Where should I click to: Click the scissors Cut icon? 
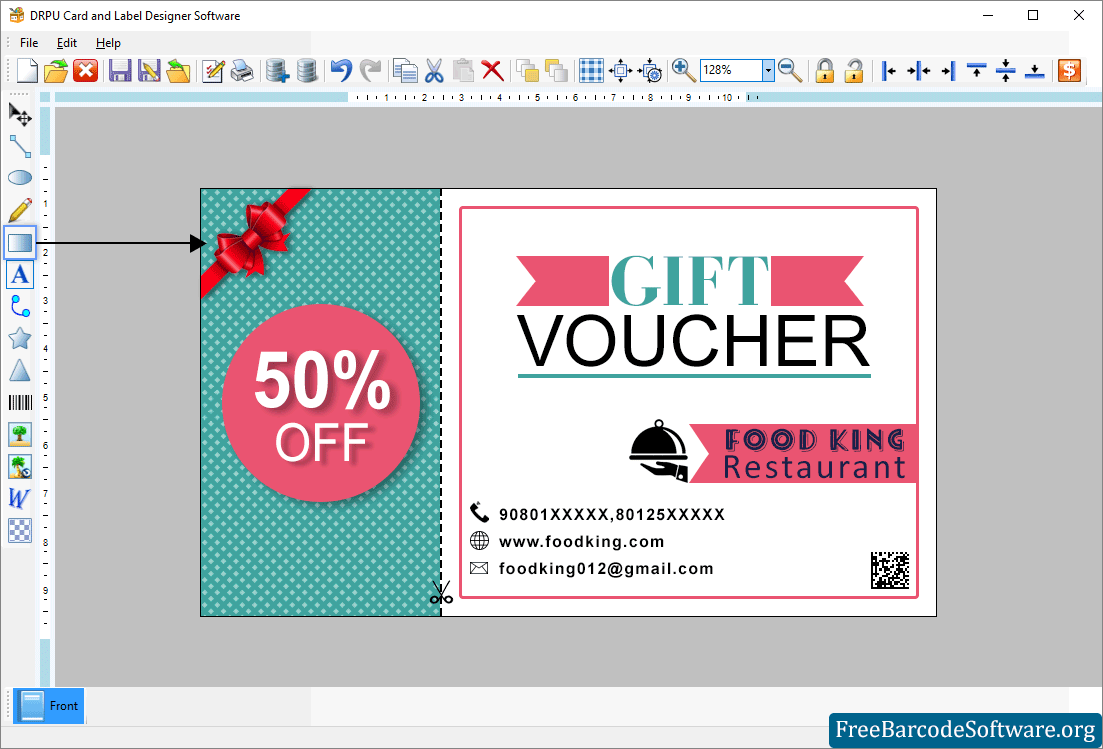pyautogui.click(x=434, y=70)
